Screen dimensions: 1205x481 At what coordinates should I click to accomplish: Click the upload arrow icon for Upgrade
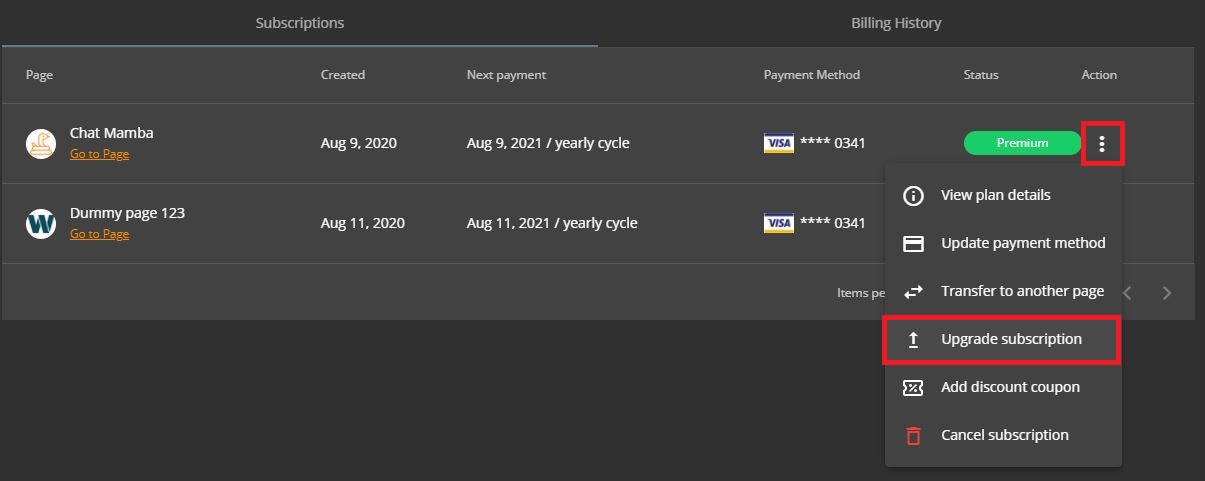click(913, 339)
